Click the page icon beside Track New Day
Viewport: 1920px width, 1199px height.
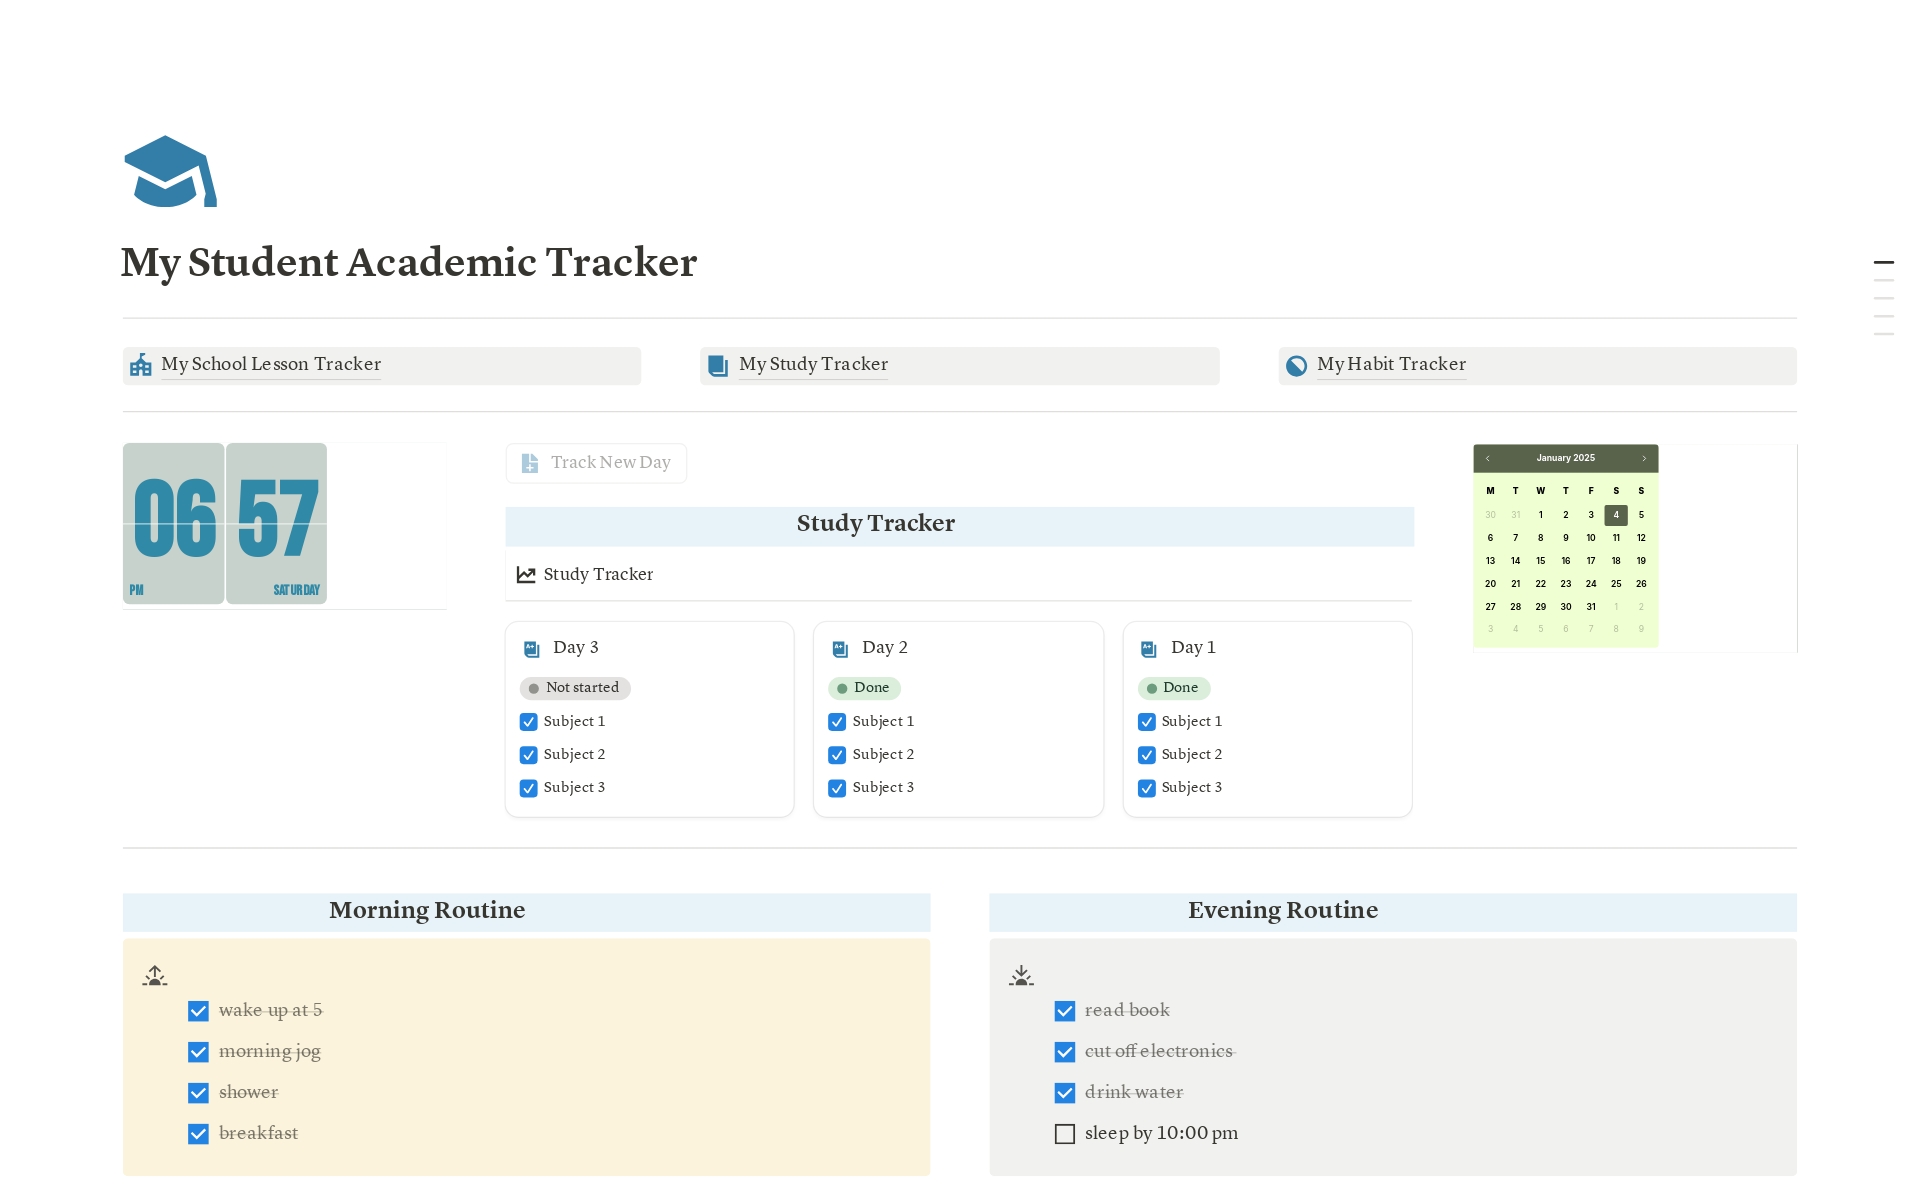pos(529,463)
